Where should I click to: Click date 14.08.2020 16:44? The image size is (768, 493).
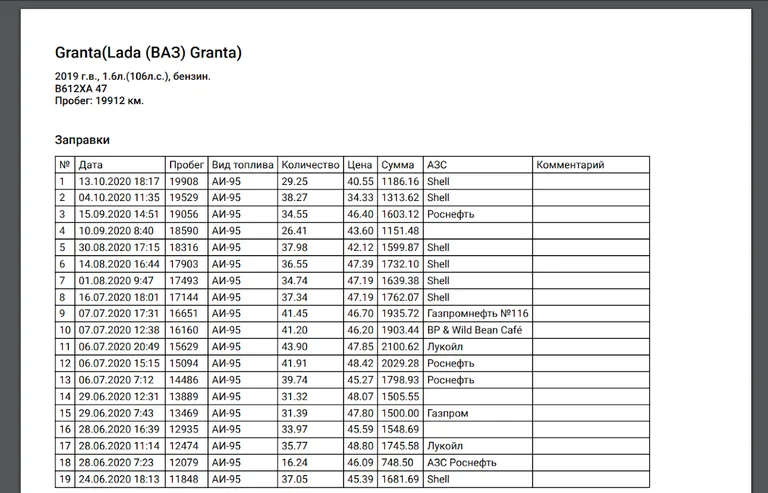119,264
